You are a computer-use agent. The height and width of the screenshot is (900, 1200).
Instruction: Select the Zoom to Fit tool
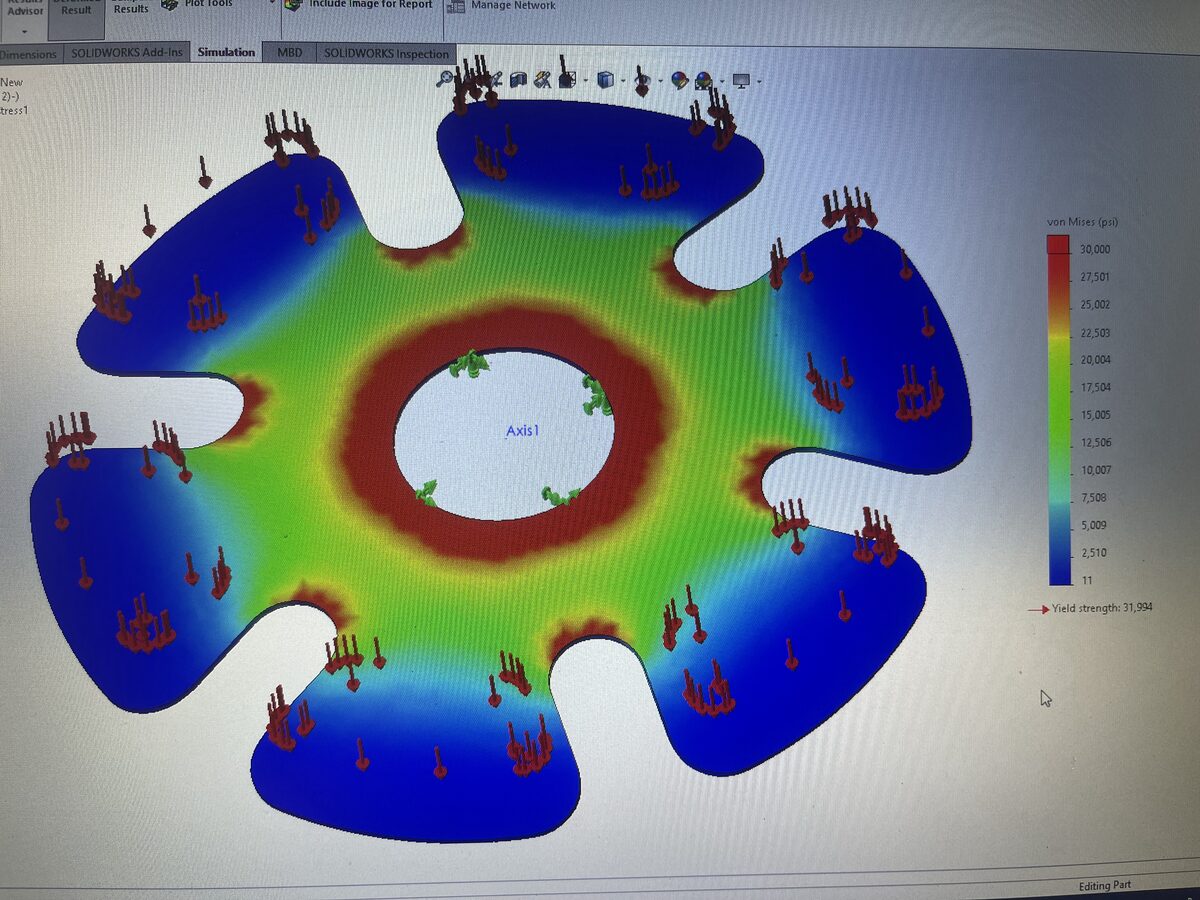pyautogui.click(x=445, y=78)
